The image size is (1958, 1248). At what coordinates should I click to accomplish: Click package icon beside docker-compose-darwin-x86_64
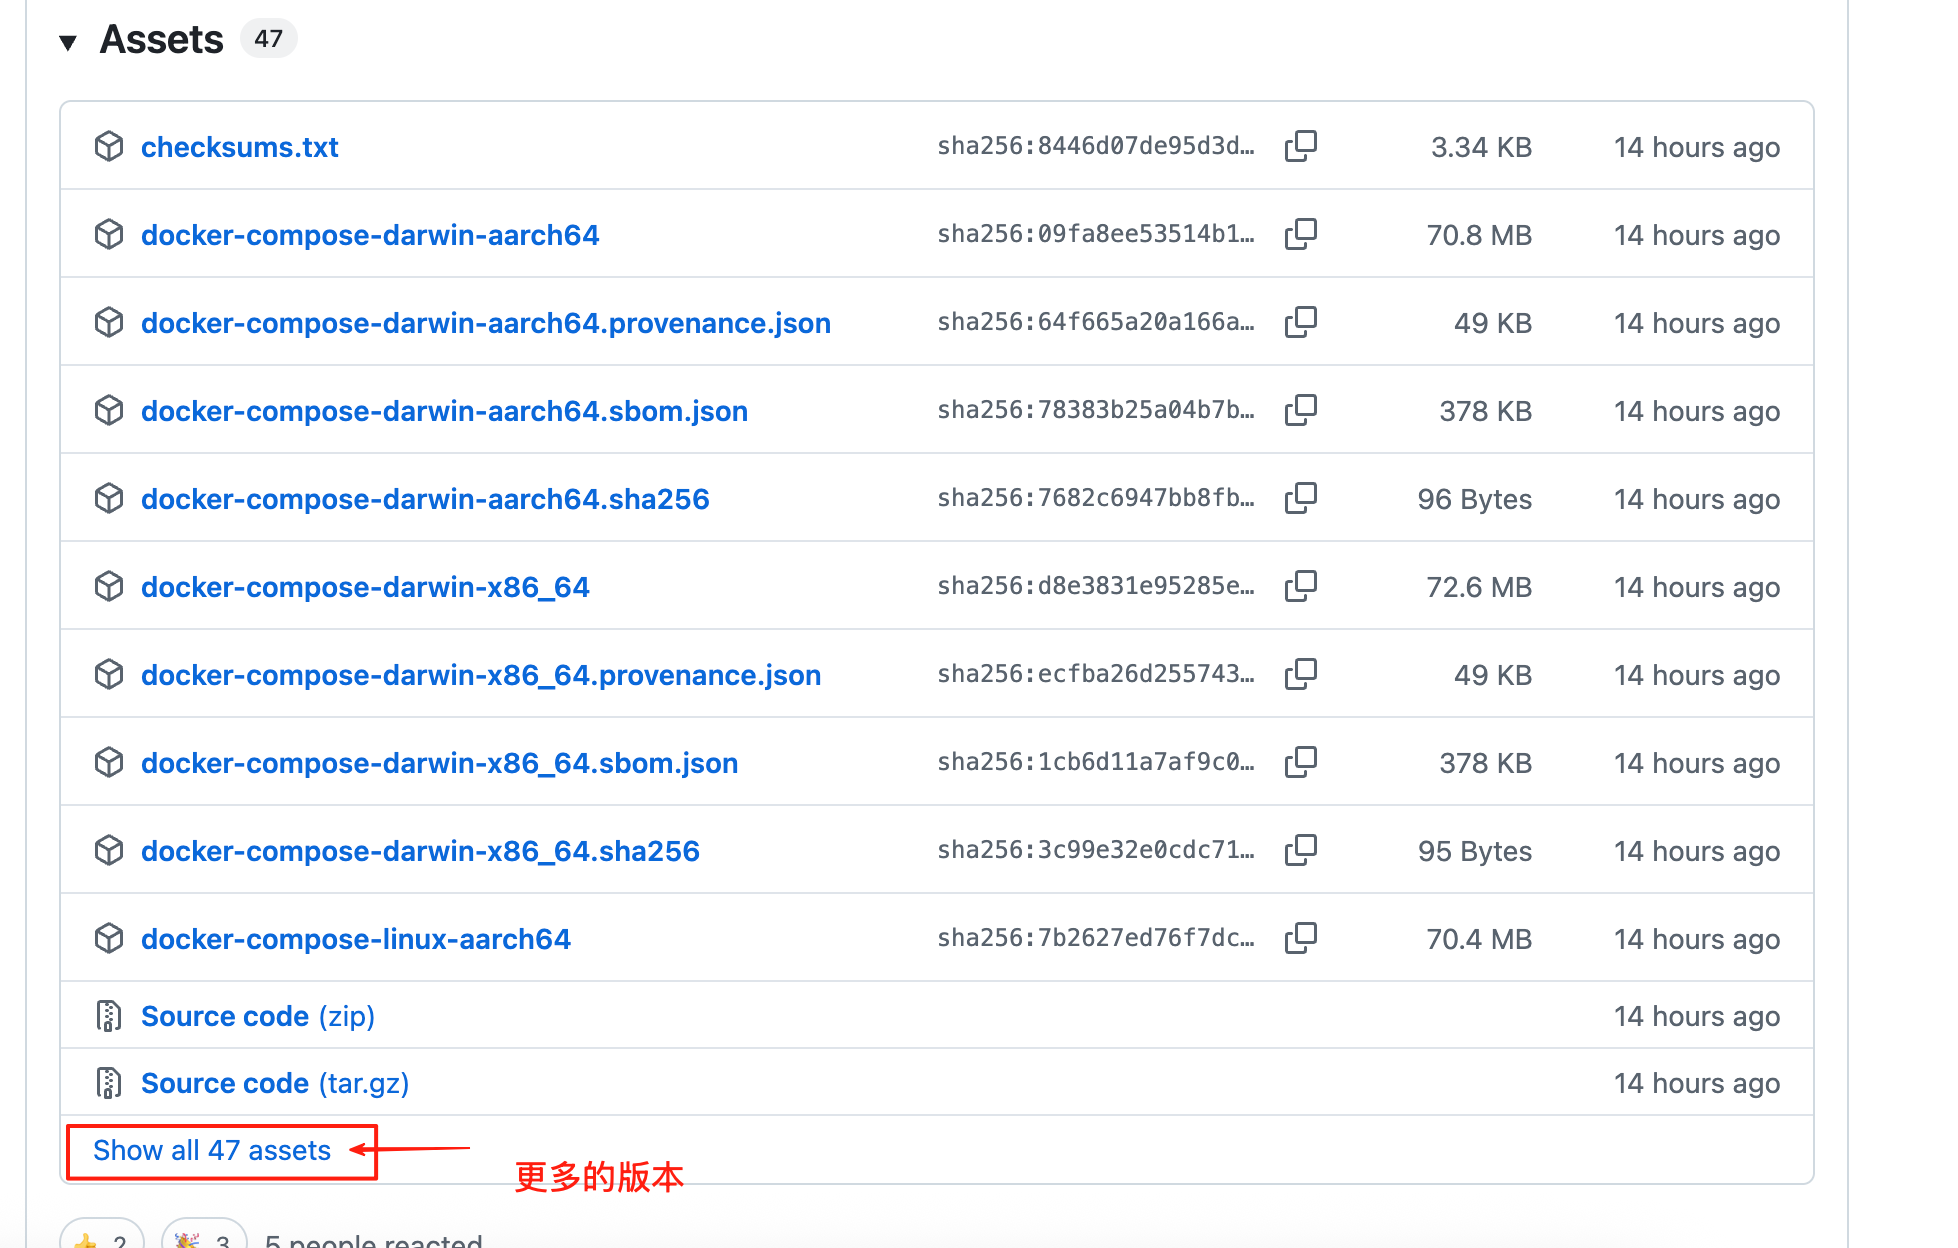point(109,586)
